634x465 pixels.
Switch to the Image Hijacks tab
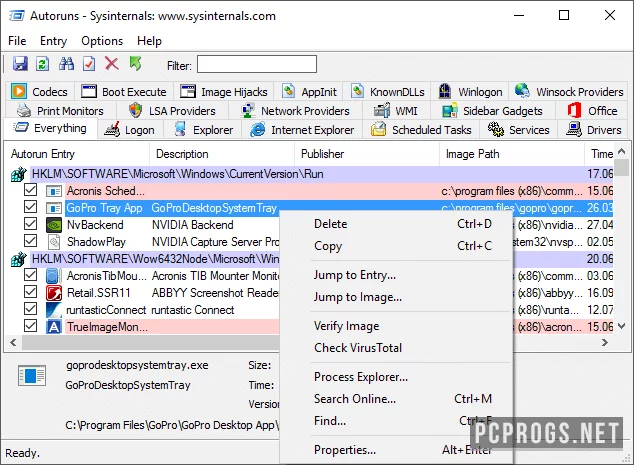[224, 92]
